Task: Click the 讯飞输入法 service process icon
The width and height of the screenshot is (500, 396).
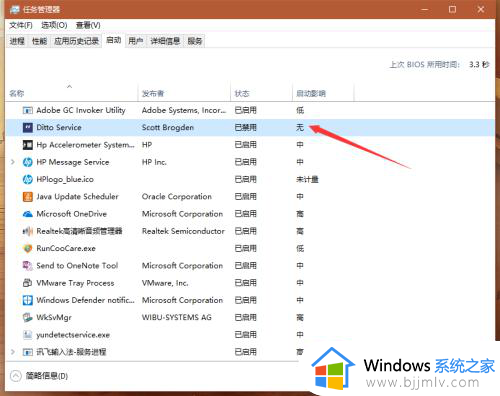Action: (x=27, y=352)
